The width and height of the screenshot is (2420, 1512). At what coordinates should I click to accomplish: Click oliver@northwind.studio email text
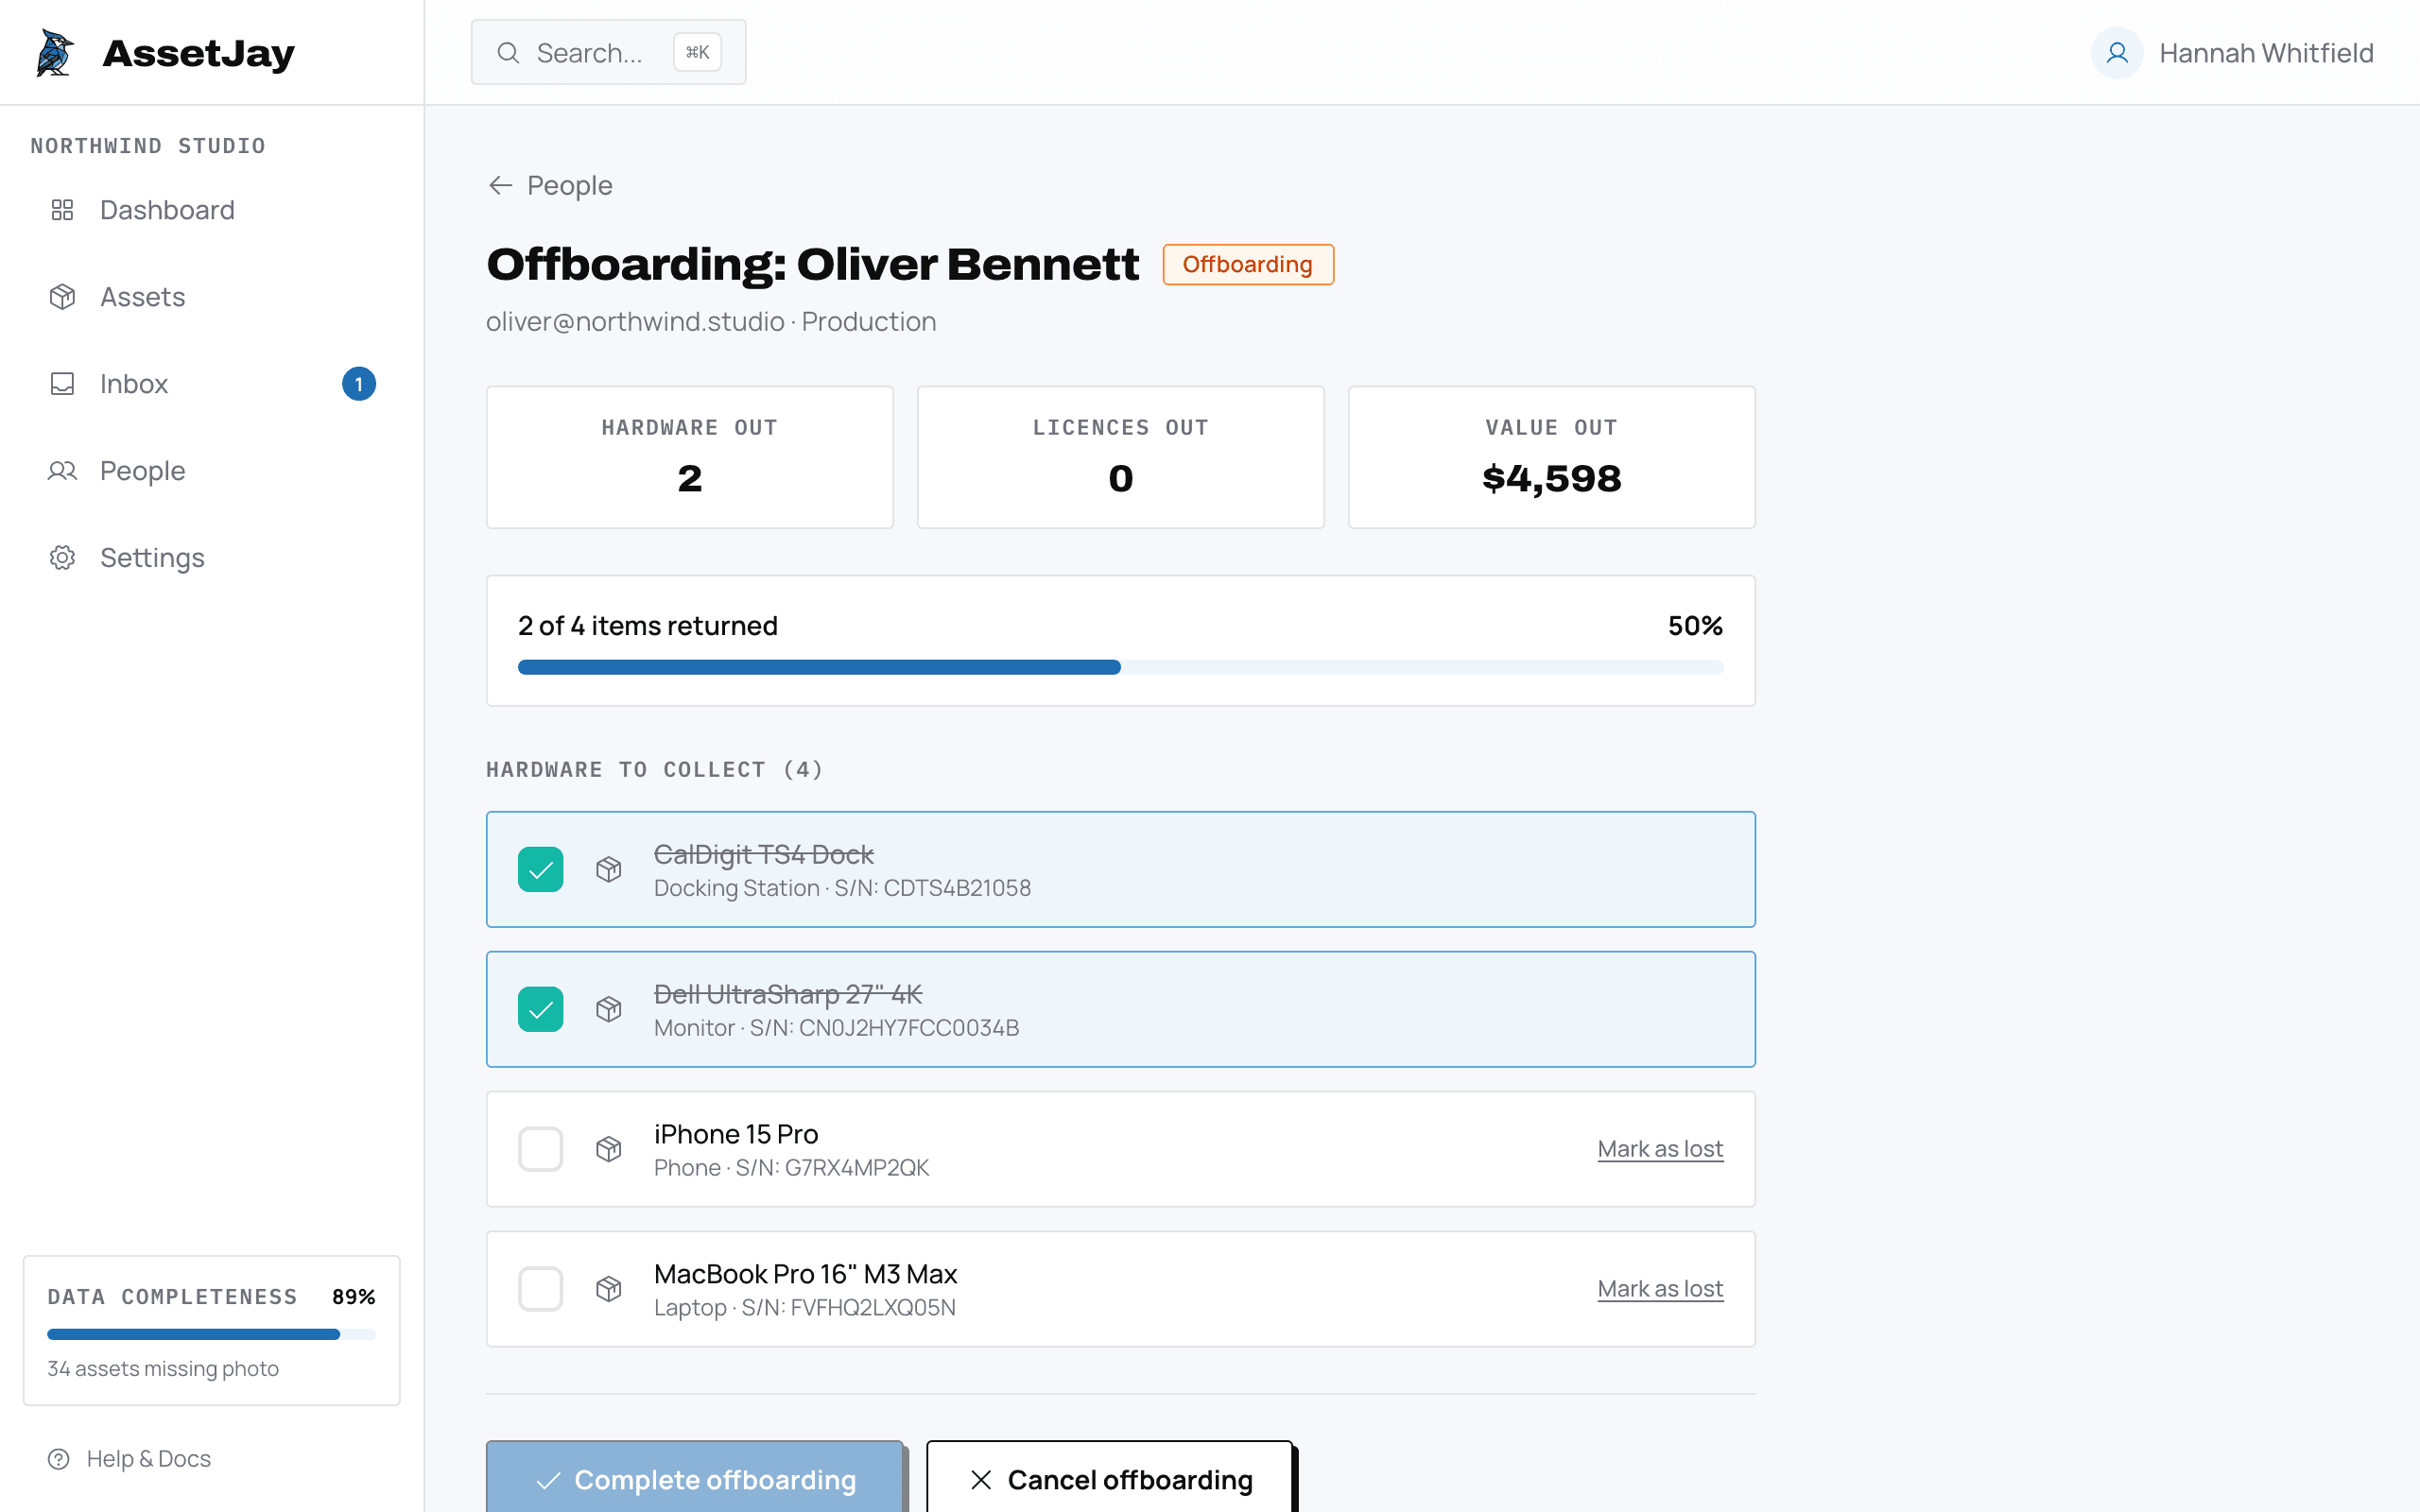[x=635, y=322]
